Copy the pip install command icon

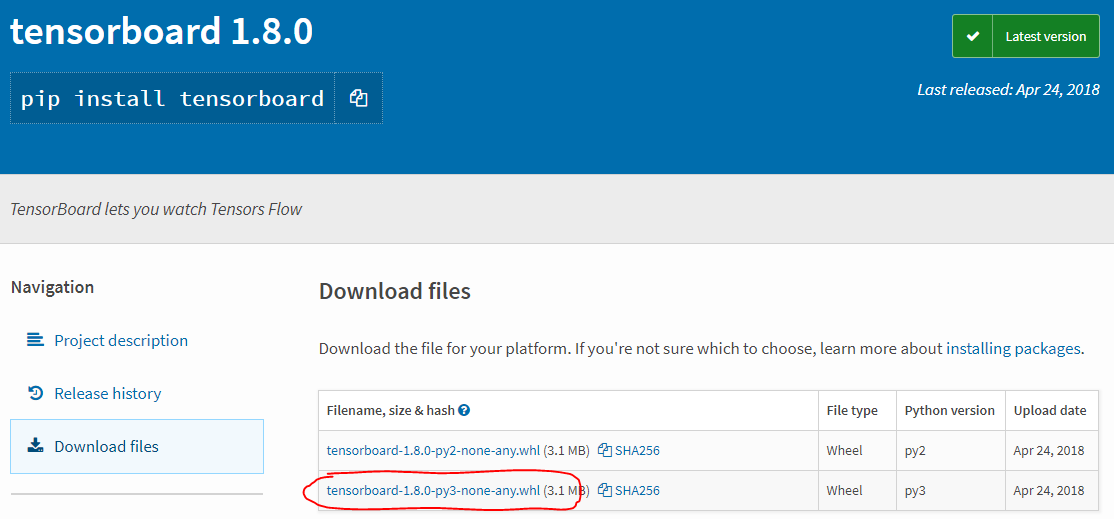359,98
